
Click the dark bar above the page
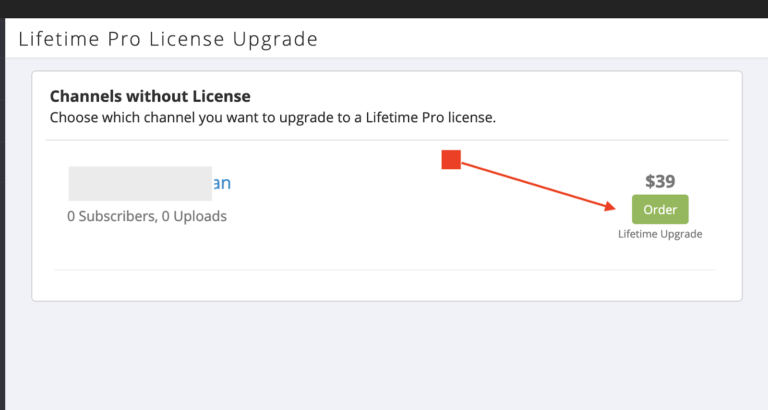coord(384,9)
